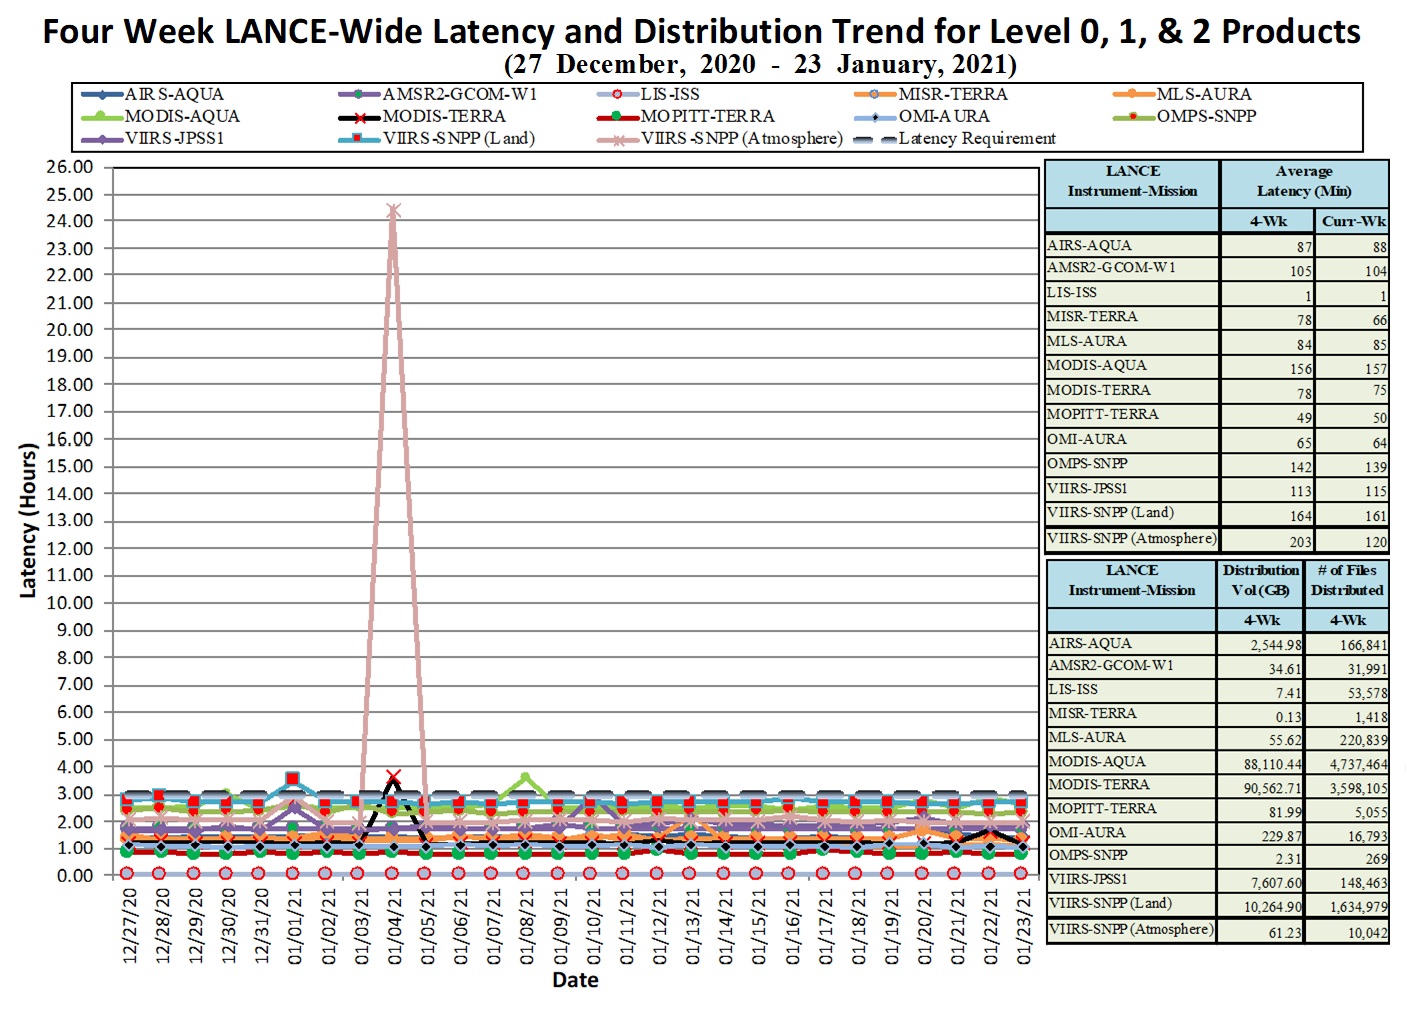Click the MODIS-AQUA 4-Wk latency value 156

[1300, 369]
